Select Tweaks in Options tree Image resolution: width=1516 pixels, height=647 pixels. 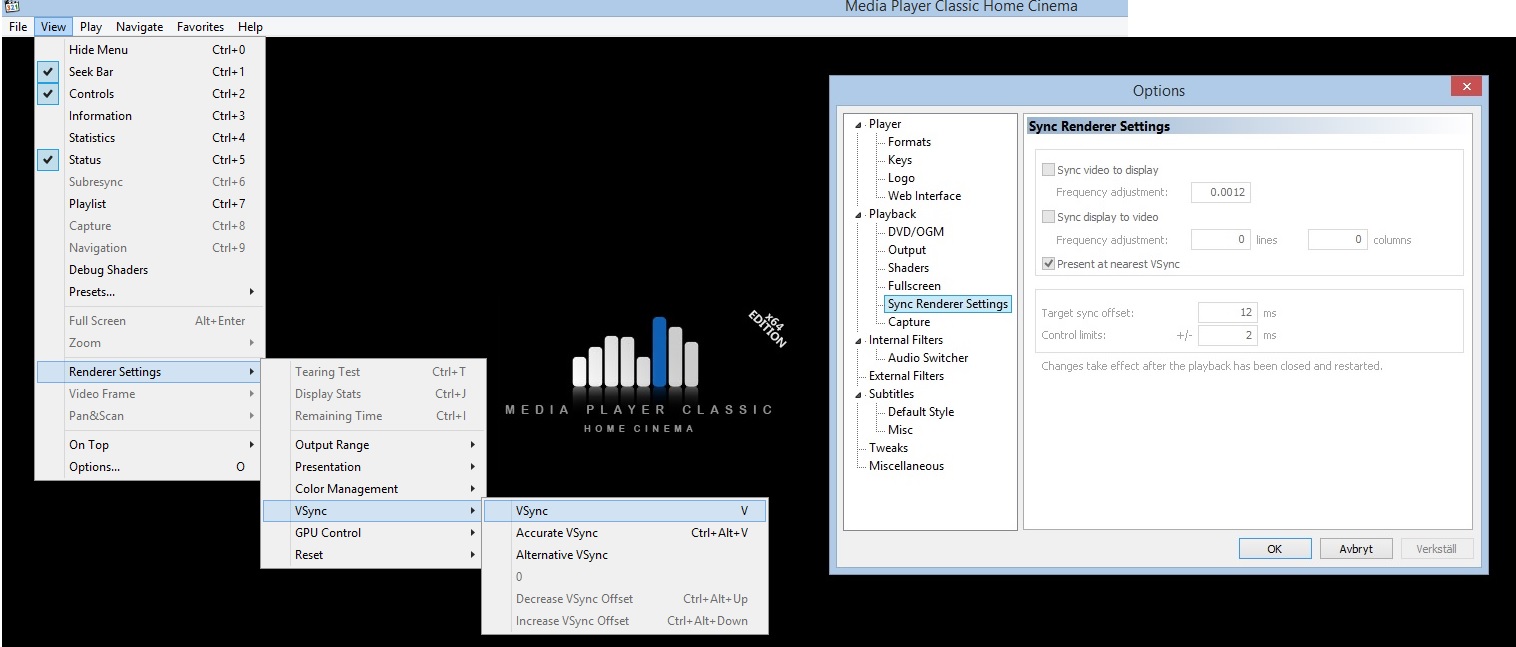pos(888,448)
